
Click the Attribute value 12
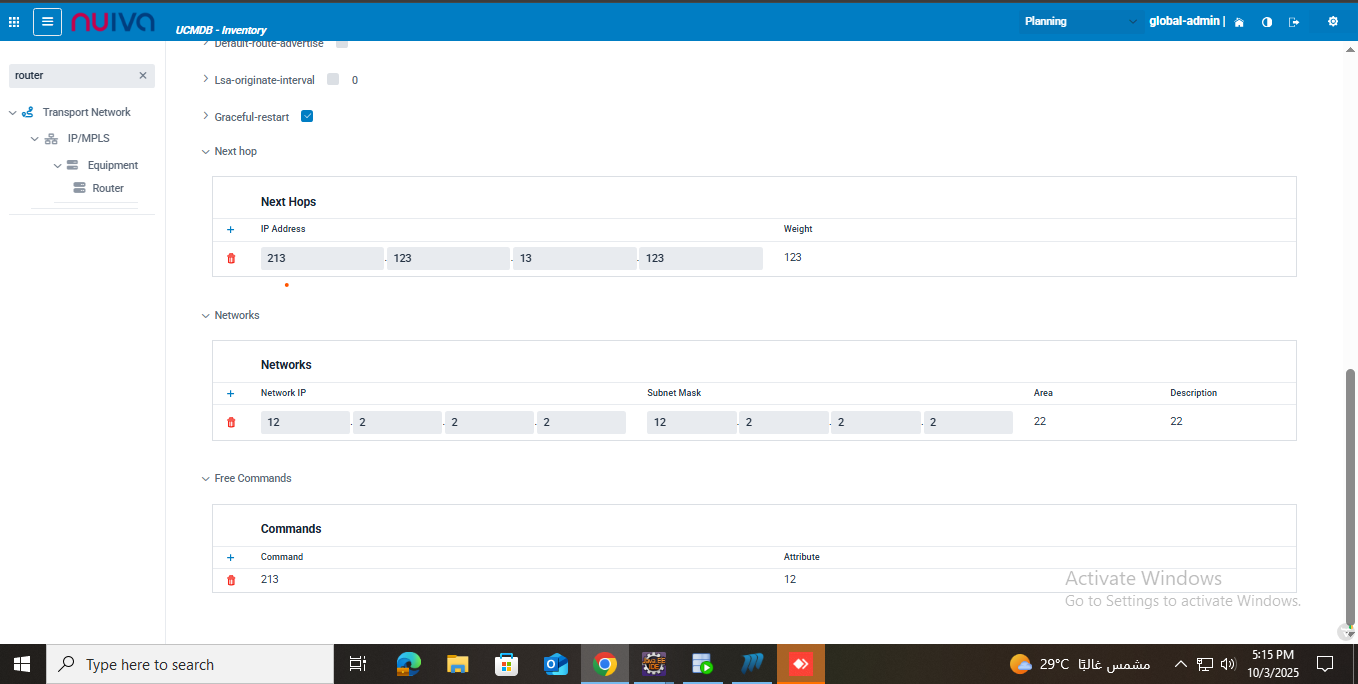pos(790,579)
